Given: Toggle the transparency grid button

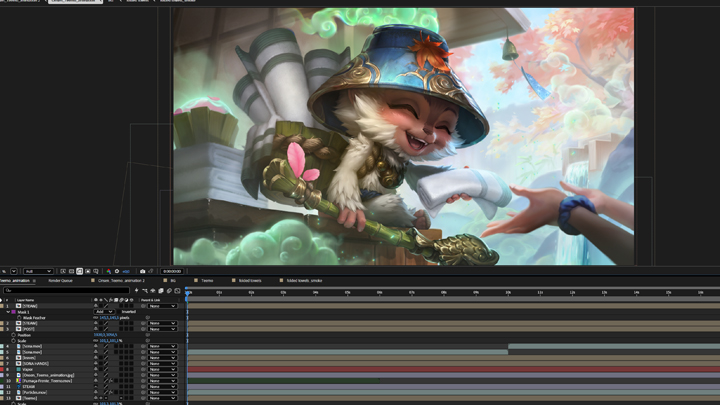Looking at the screenshot, I should tap(71, 271).
